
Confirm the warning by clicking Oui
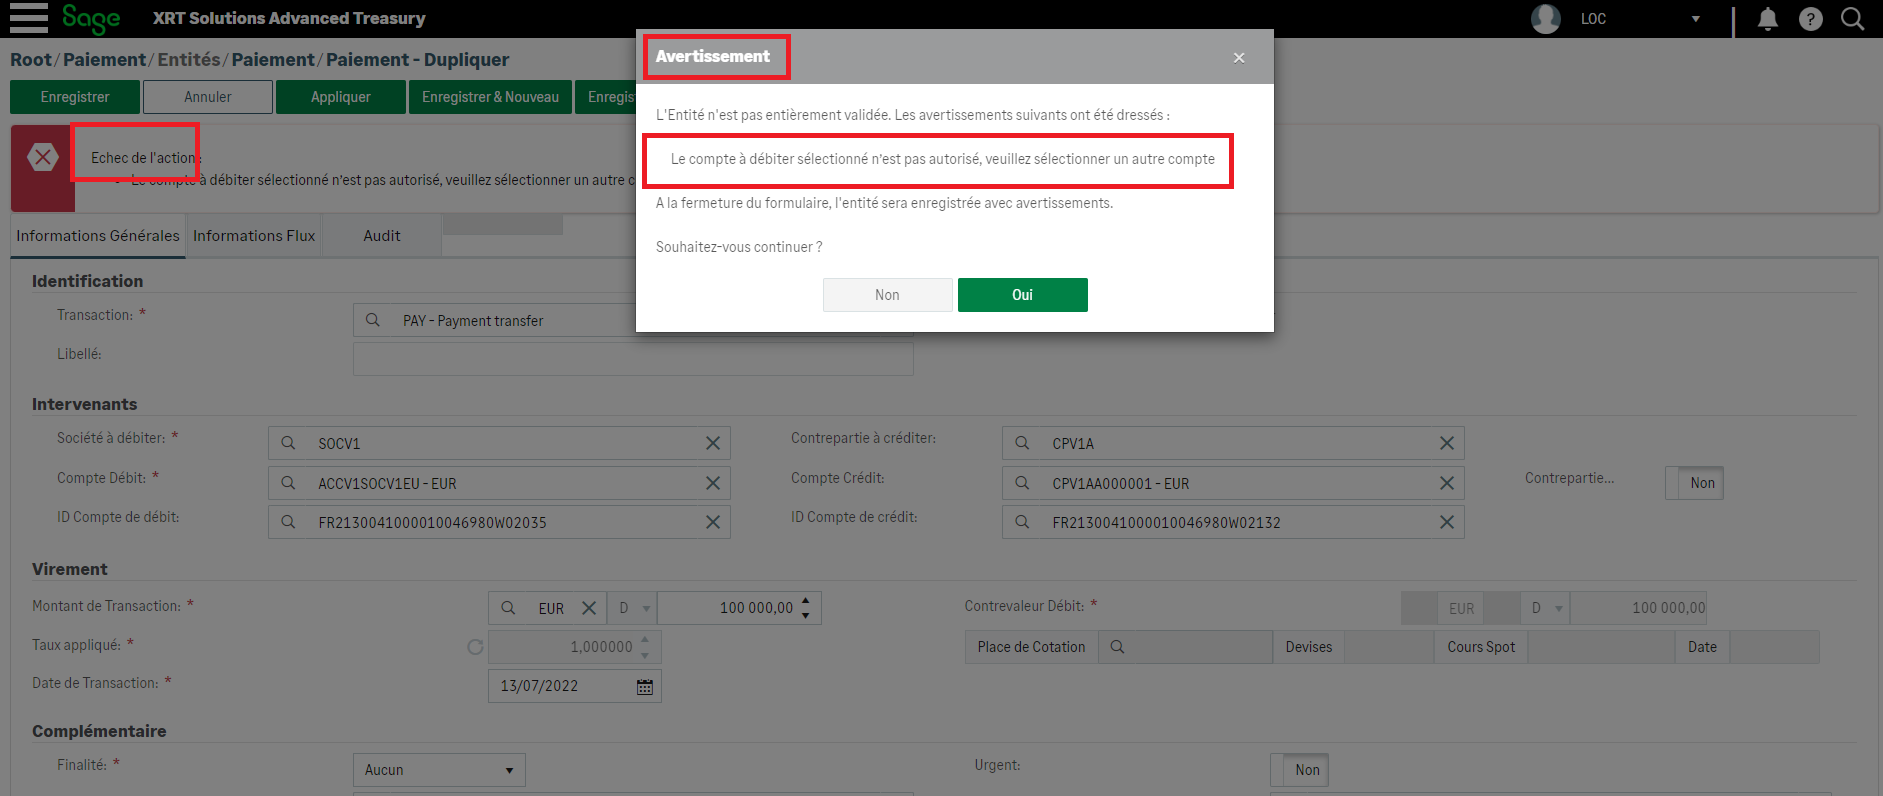tap(1022, 295)
